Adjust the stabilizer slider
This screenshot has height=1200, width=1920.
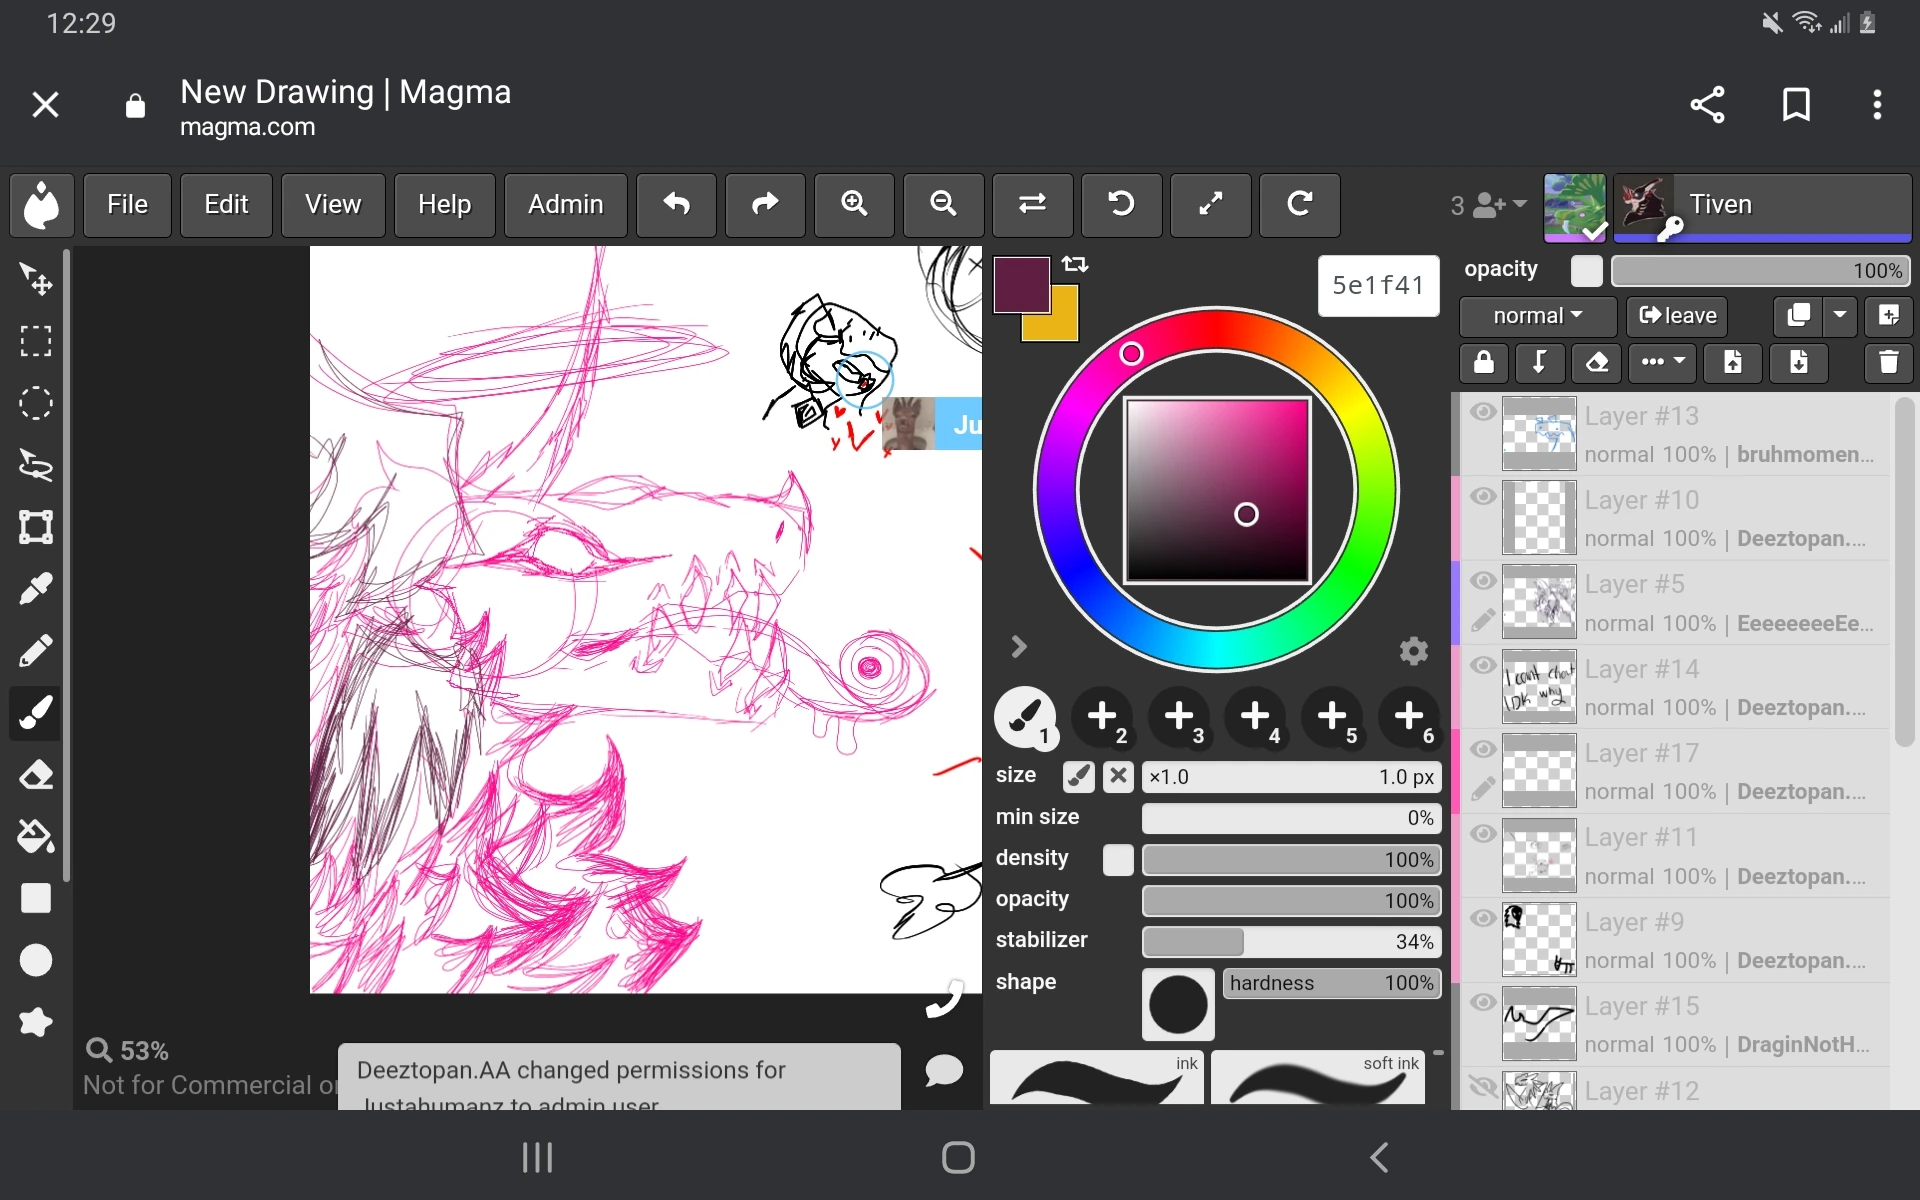click(1290, 941)
